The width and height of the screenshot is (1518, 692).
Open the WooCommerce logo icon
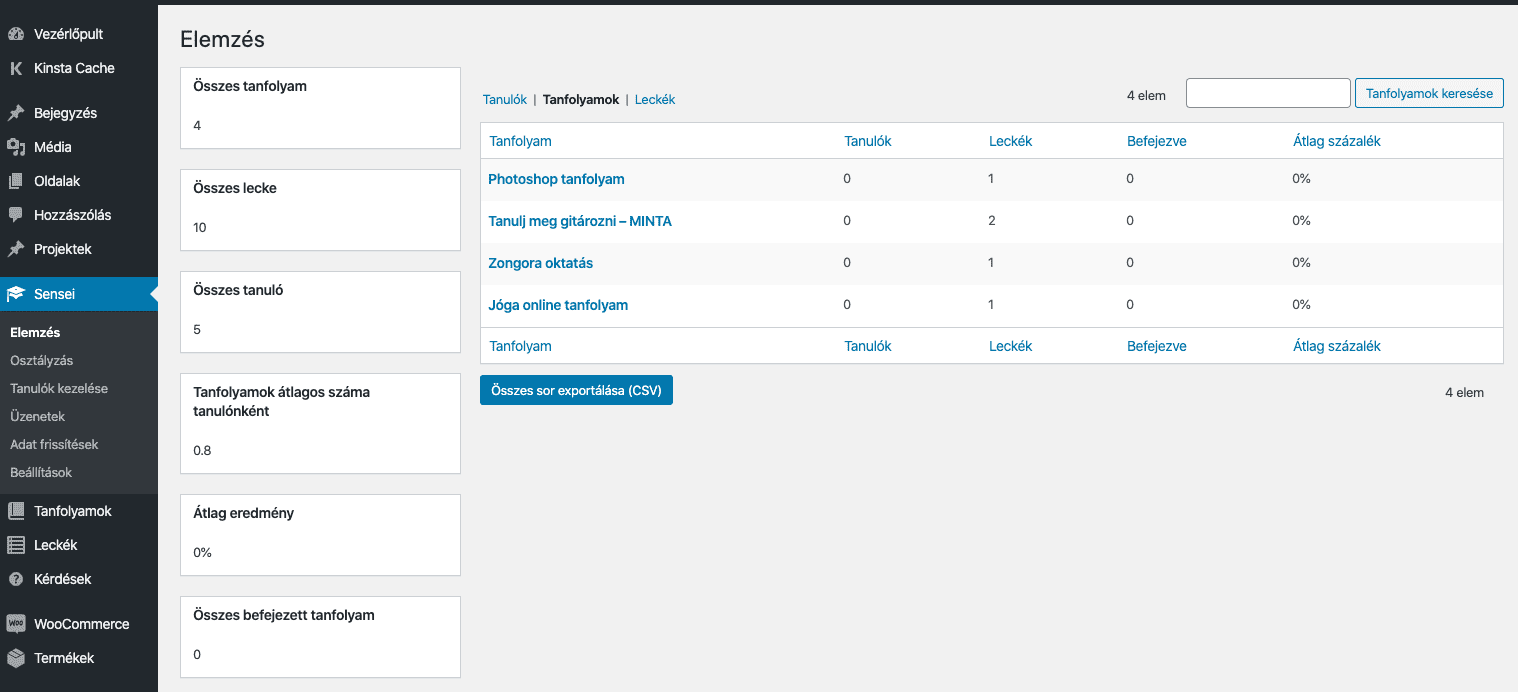pos(16,624)
